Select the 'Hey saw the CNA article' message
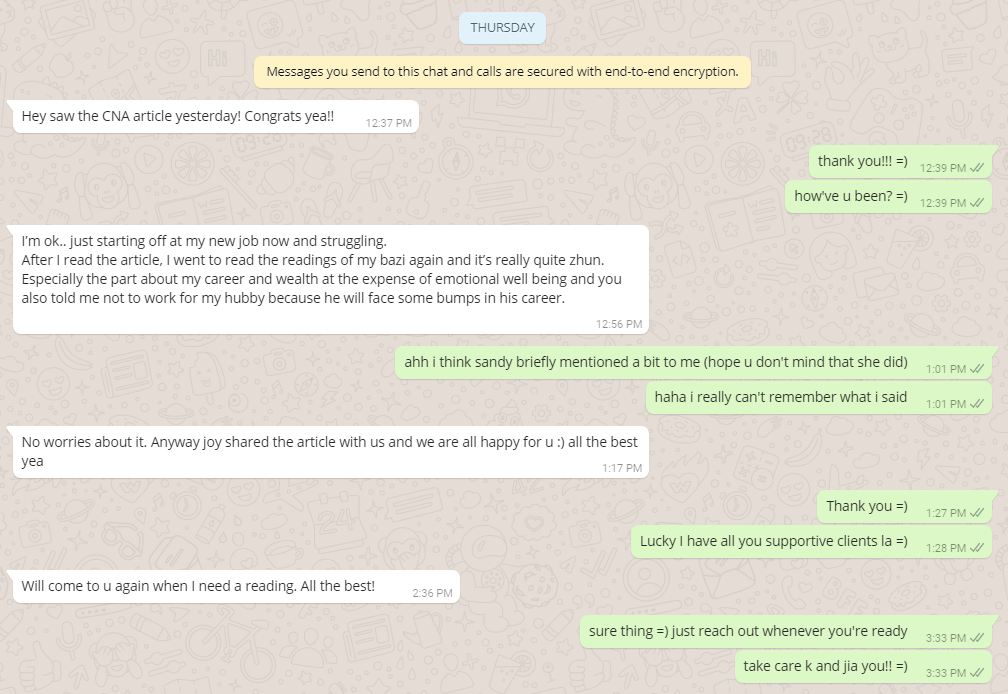Screen dimensions: 1008x694 [x=215, y=117]
